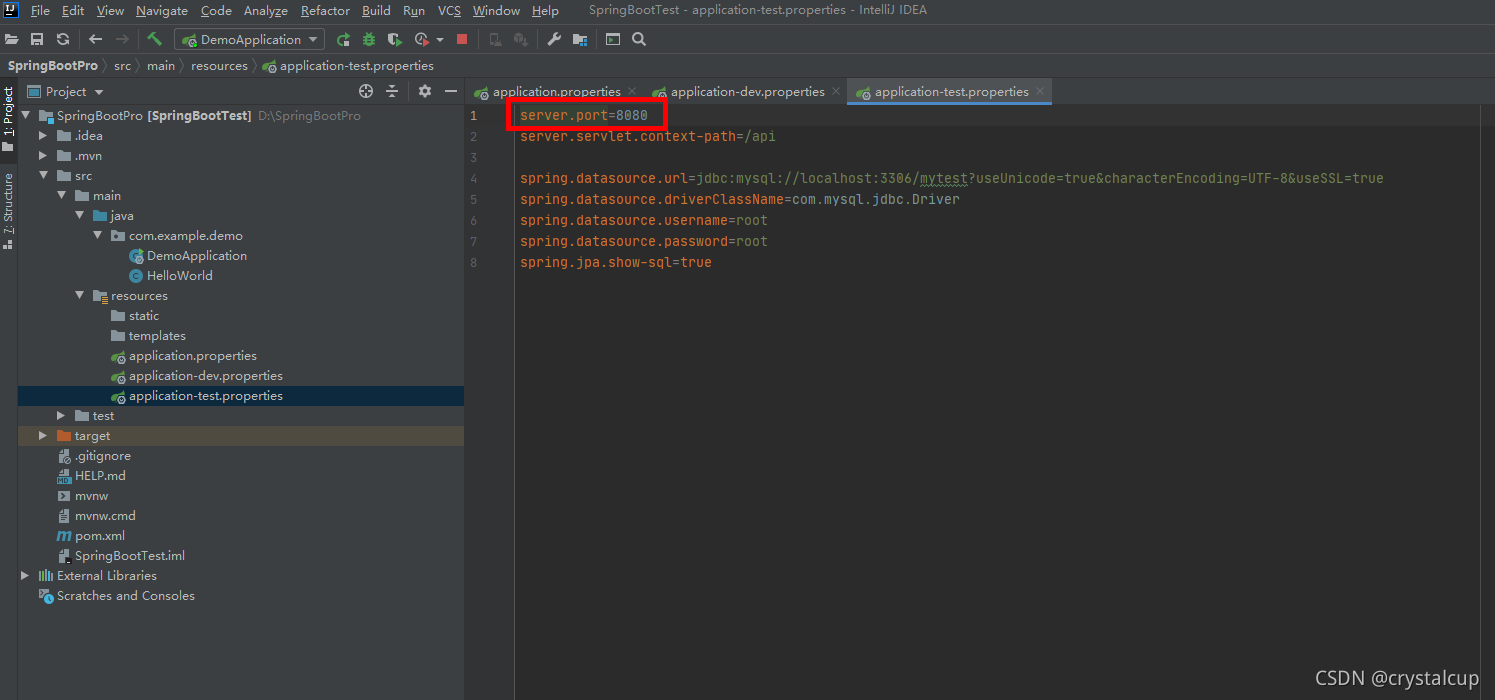The image size is (1495, 700).
Task: Navigate Forward with the right arrow
Action: point(122,39)
